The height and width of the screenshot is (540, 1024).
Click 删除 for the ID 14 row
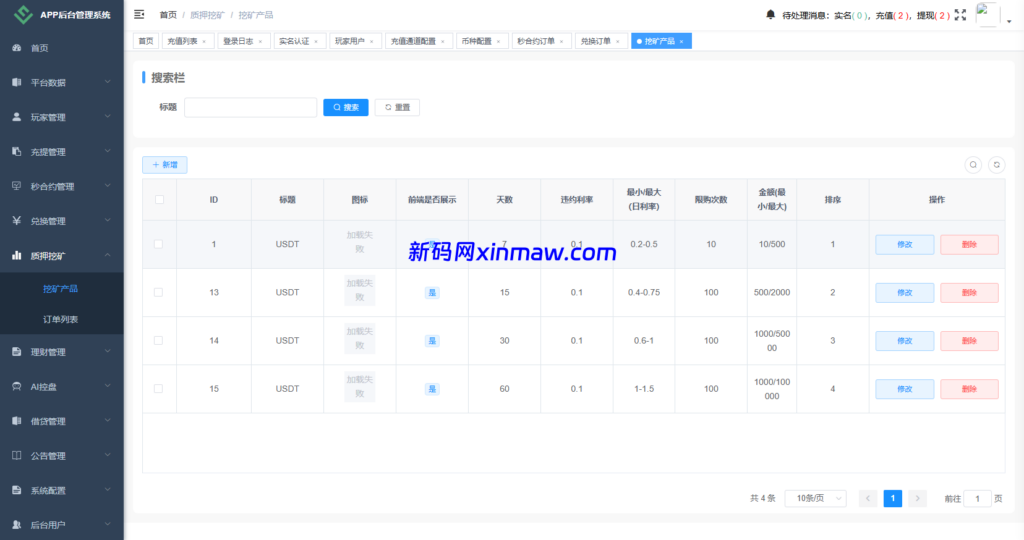tap(969, 341)
